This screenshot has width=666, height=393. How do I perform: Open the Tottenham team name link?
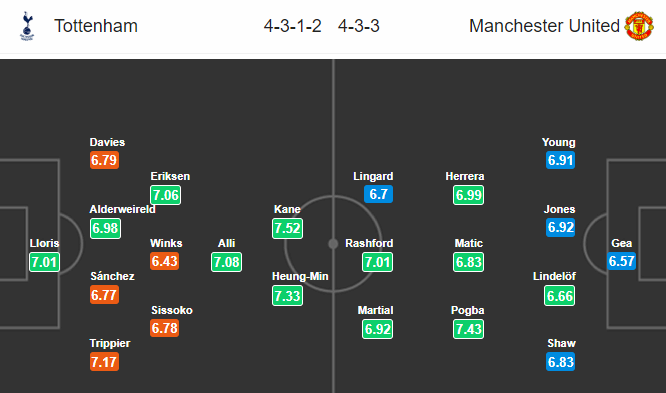(96, 26)
